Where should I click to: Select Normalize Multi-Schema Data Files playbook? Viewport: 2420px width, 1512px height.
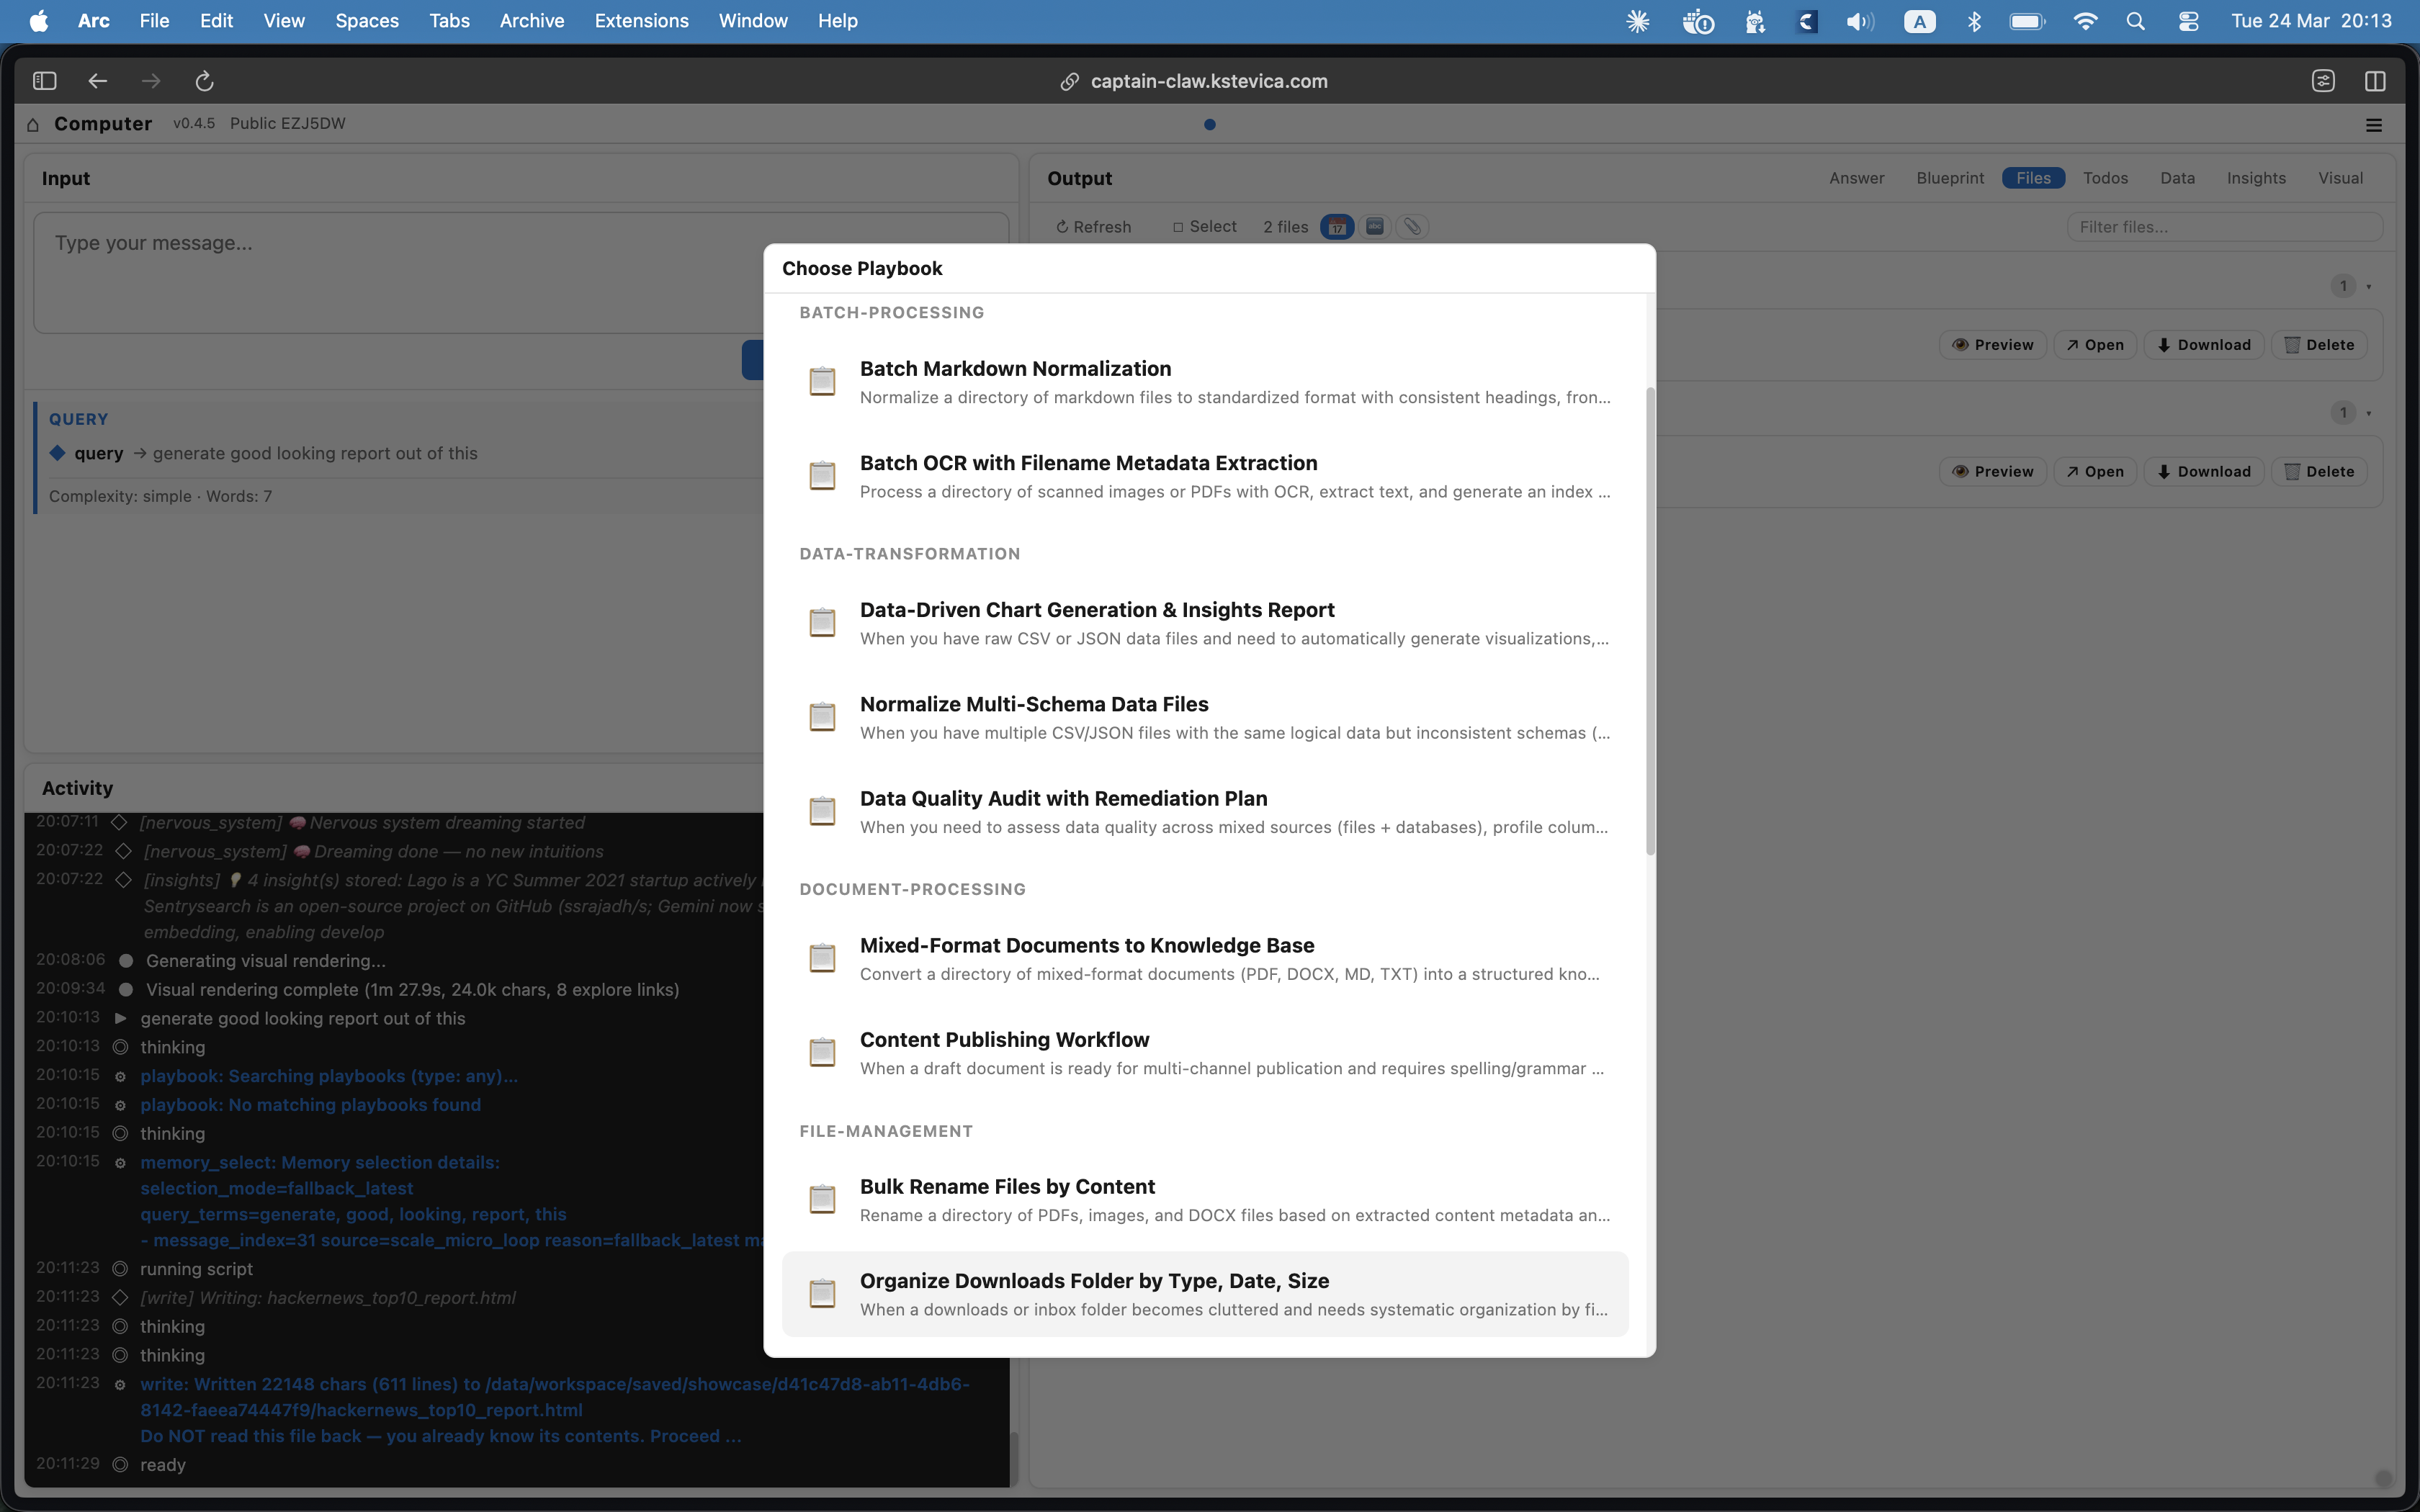(1205, 717)
